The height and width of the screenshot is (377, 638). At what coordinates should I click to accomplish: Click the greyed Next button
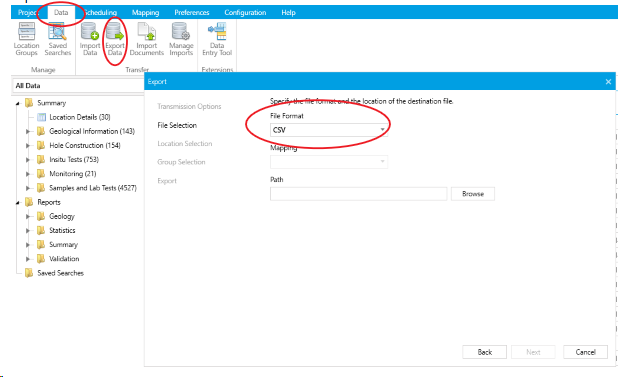point(533,352)
